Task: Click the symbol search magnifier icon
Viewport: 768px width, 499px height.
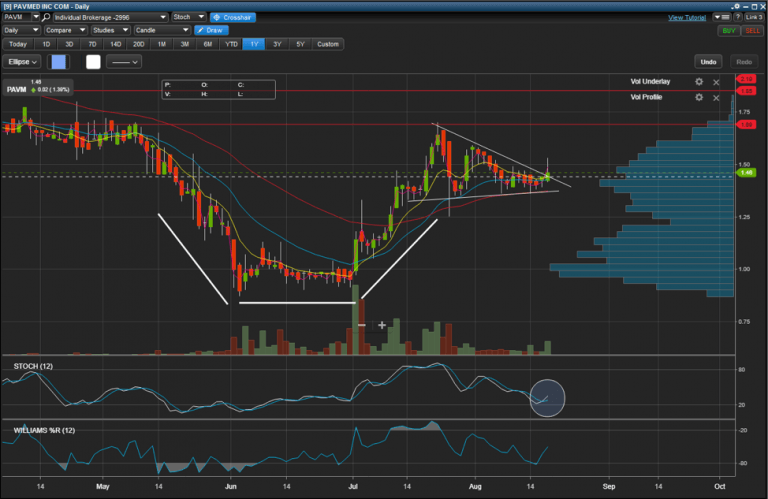Action: pyautogui.click(x=46, y=17)
